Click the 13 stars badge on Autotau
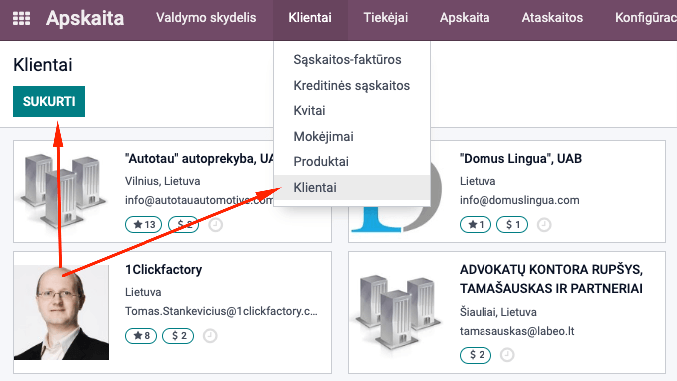The height and width of the screenshot is (381, 677). pyautogui.click(x=144, y=225)
